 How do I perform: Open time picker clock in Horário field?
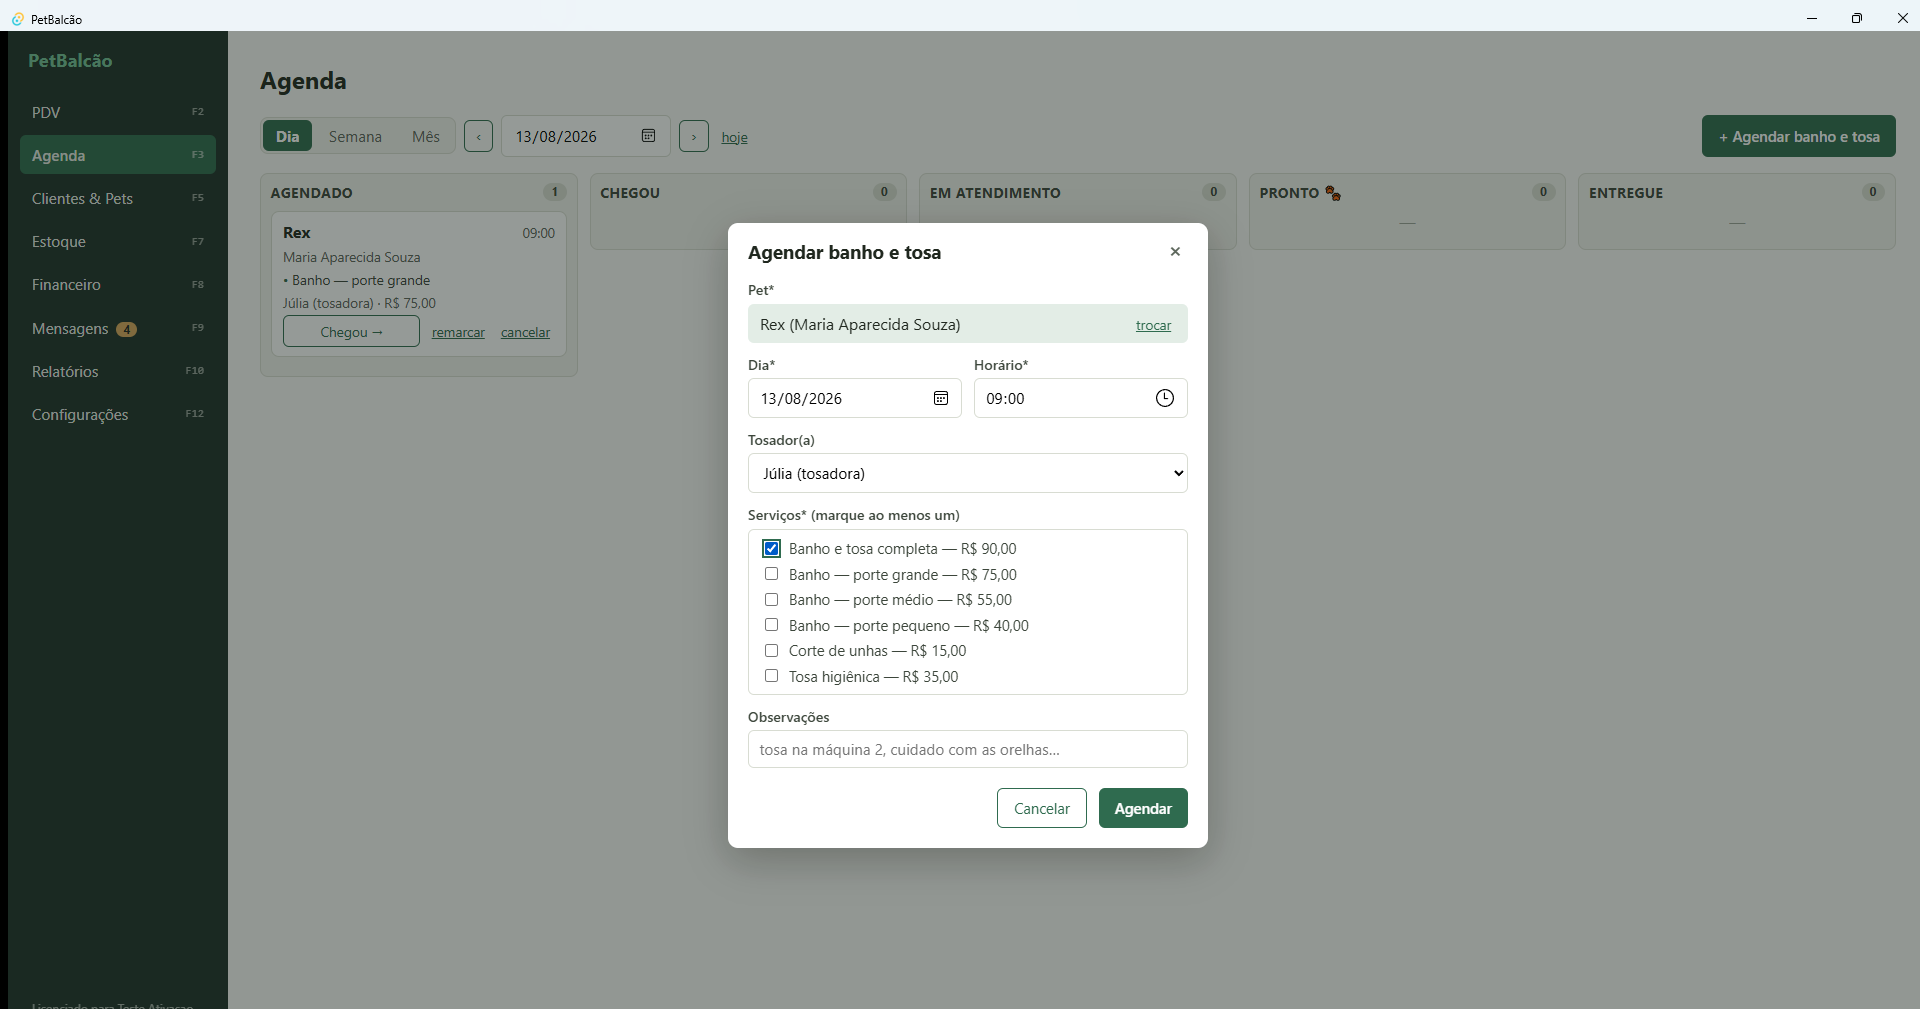1165,398
